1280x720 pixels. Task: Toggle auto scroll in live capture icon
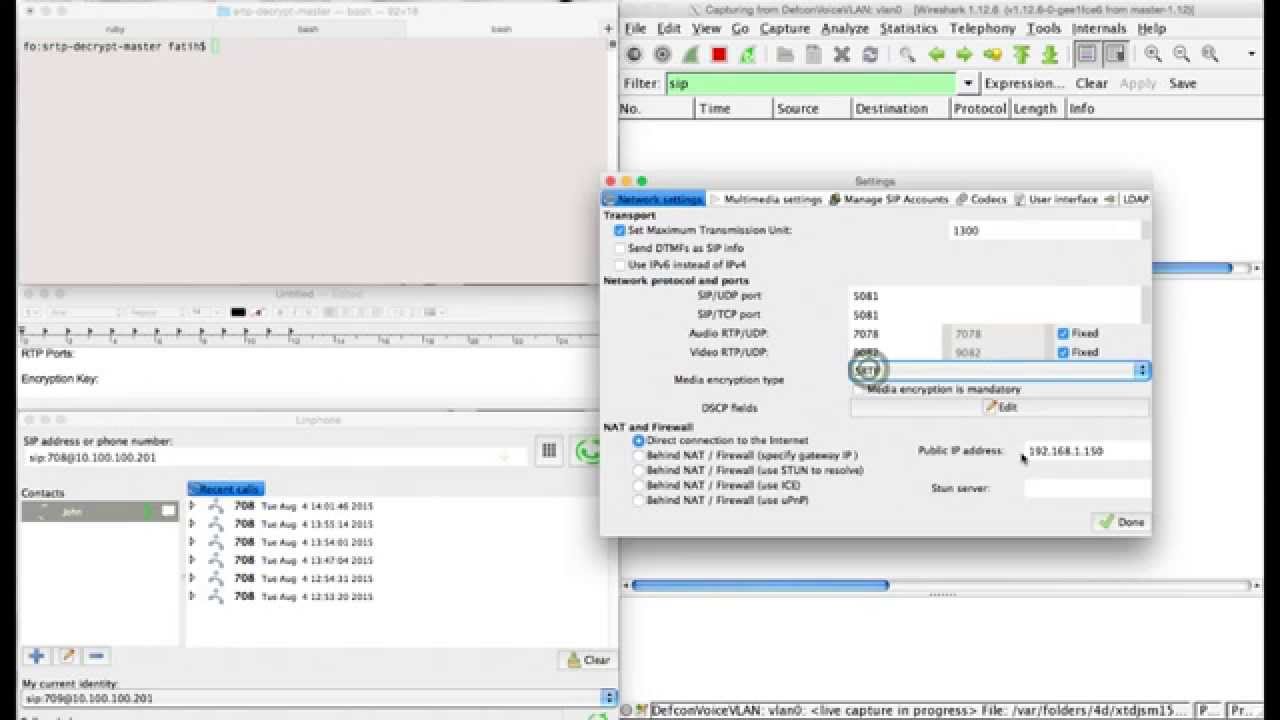1115,54
